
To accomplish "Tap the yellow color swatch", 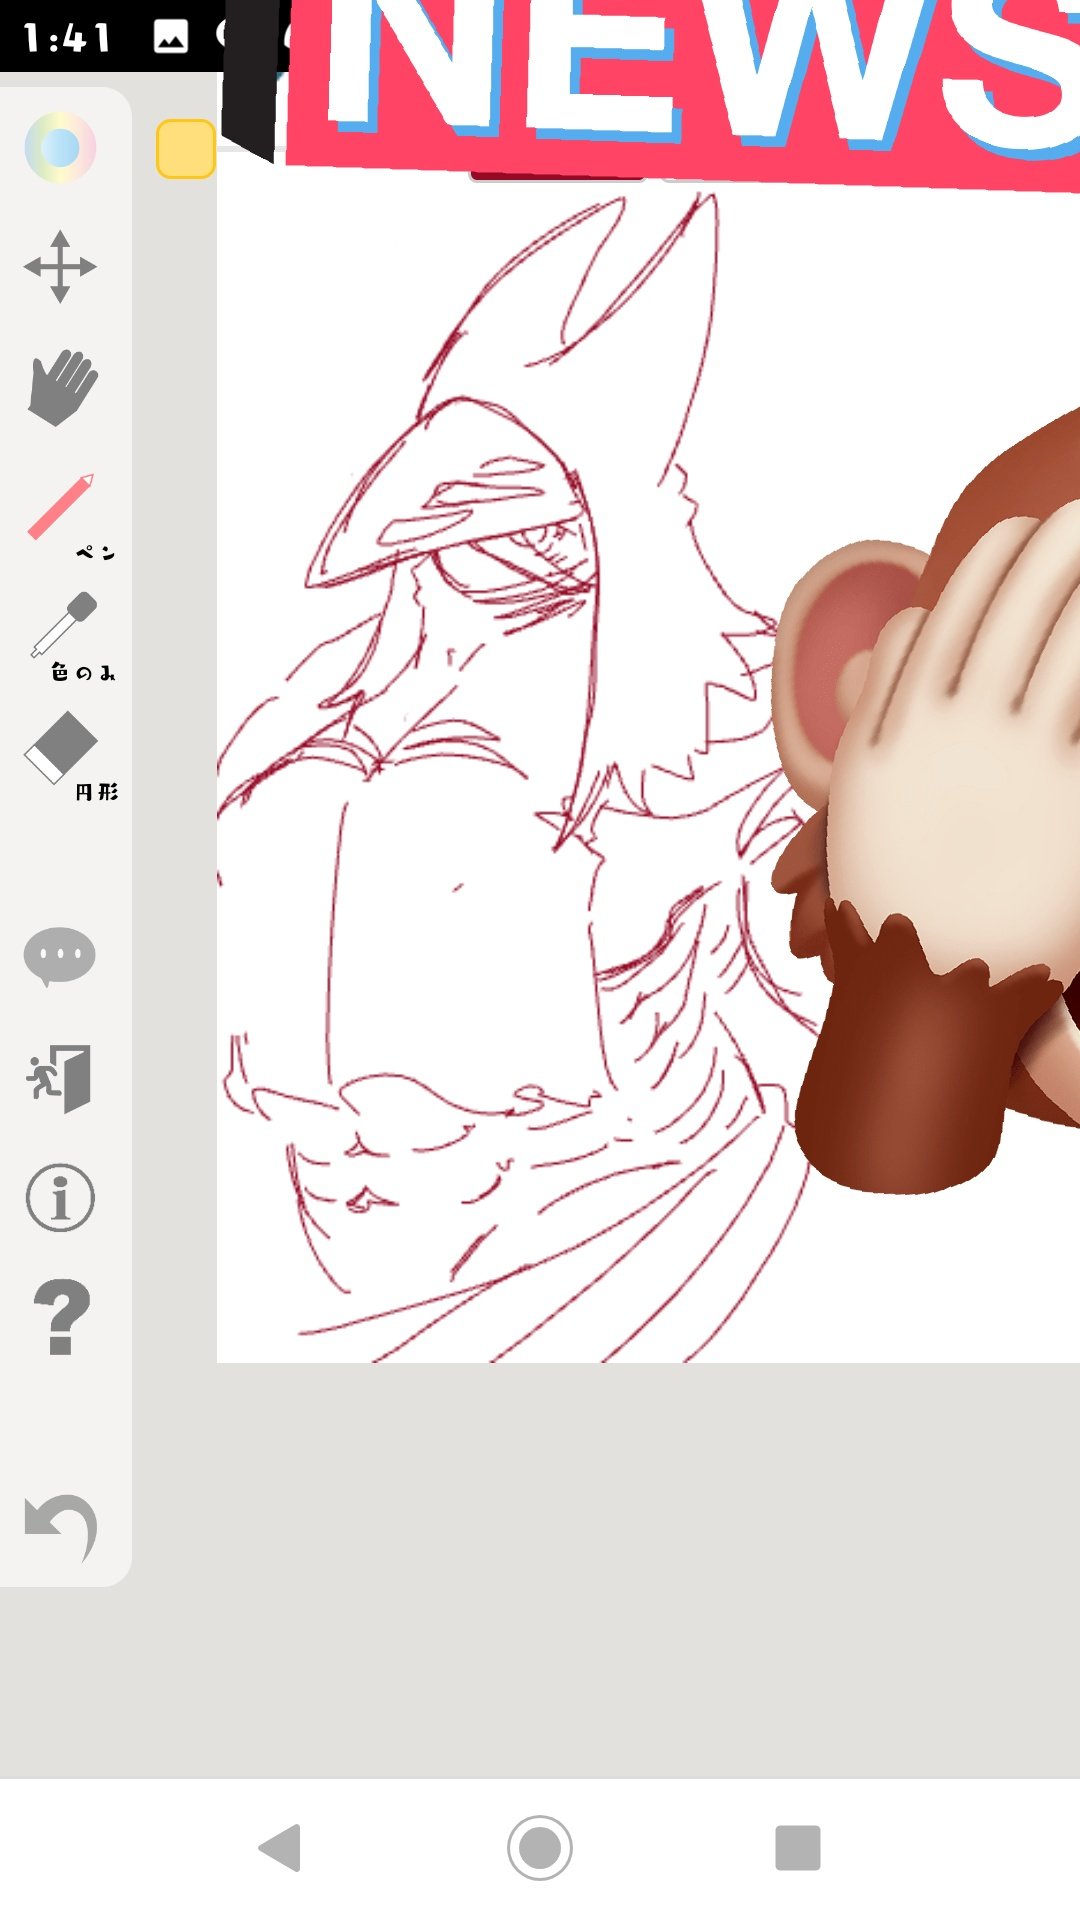I will pos(186,149).
